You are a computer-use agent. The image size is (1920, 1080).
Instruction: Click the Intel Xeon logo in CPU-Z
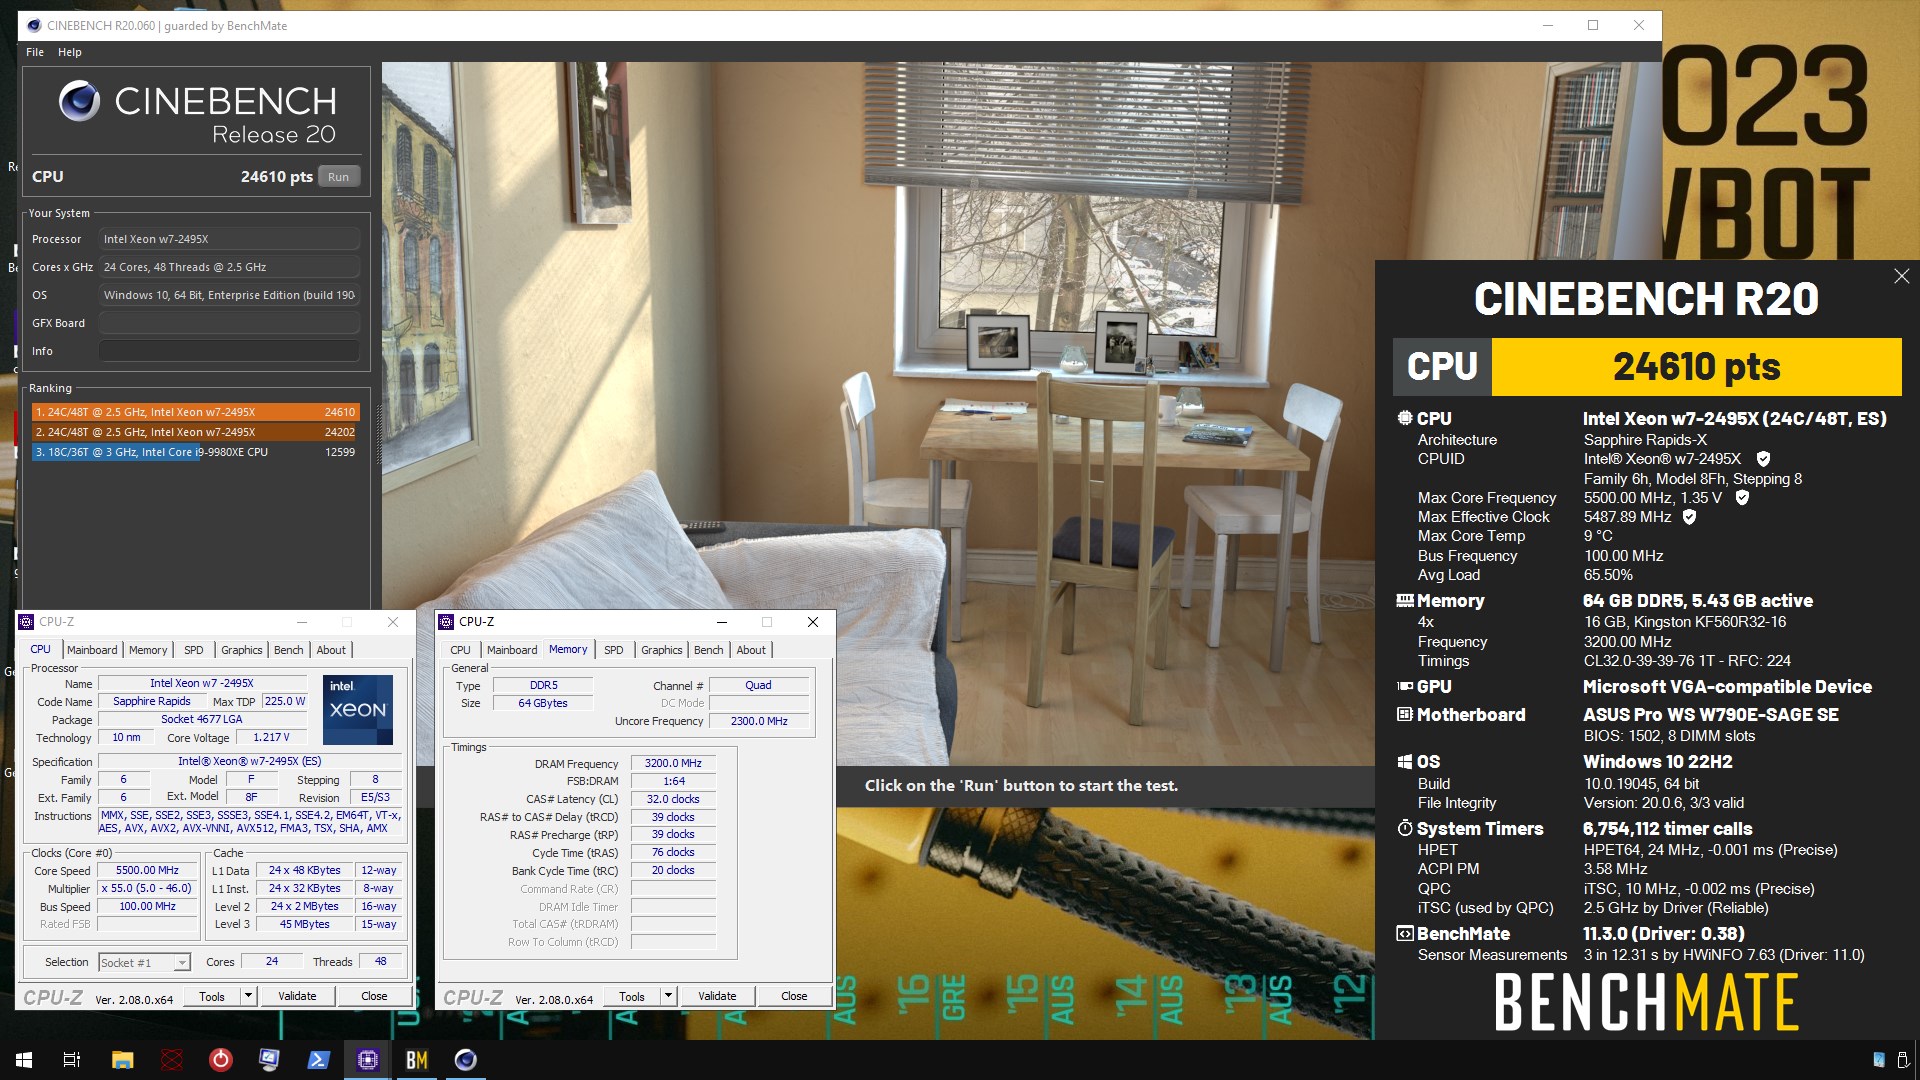point(358,710)
